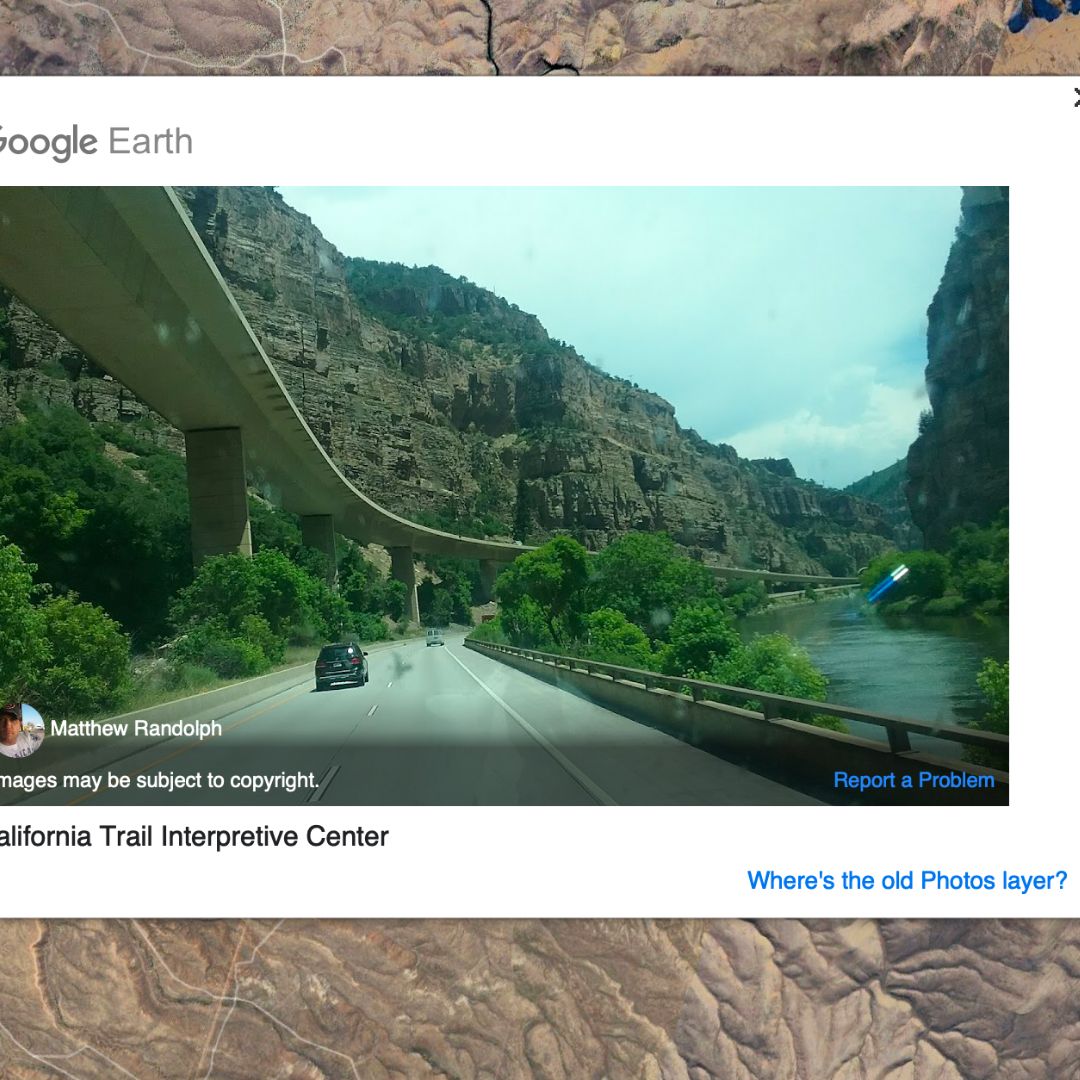
Task: Click the blue lens flare in the photo
Action: (887, 583)
